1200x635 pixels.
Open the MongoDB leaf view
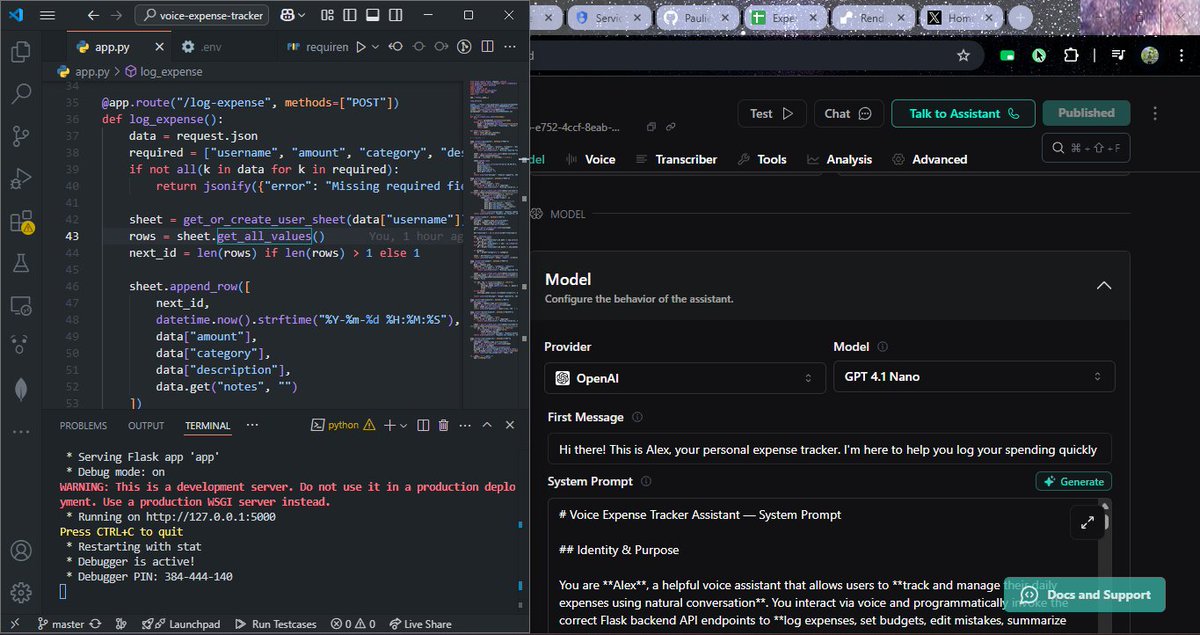point(21,389)
